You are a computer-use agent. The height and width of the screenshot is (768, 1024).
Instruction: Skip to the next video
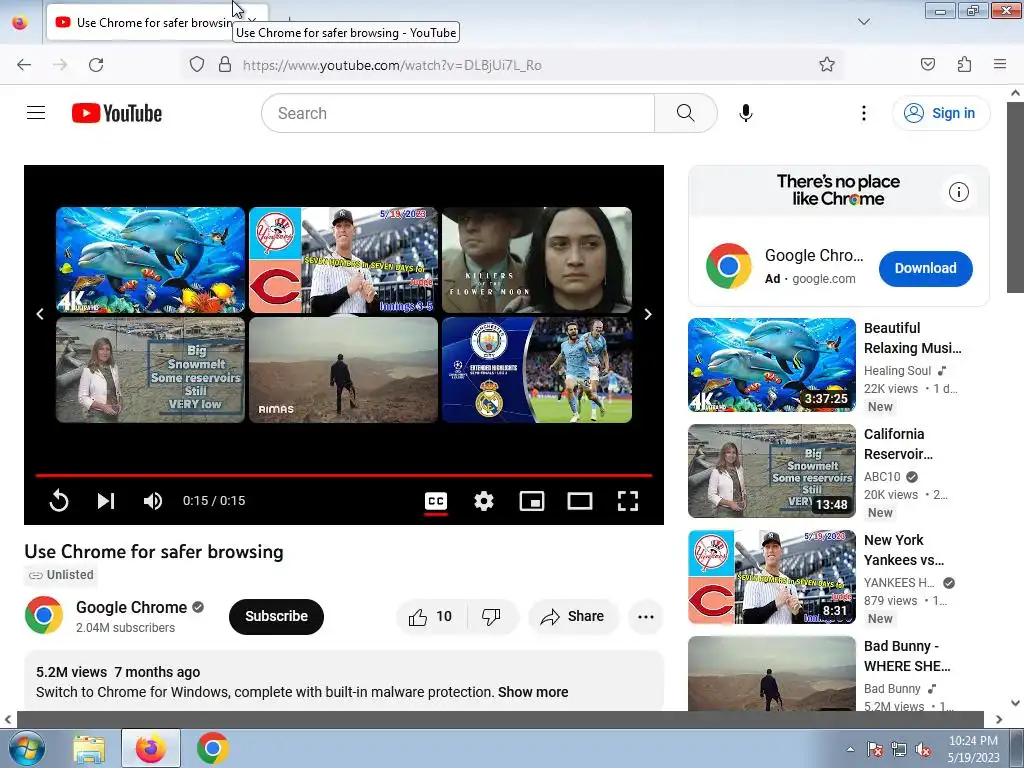pos(106,501)
